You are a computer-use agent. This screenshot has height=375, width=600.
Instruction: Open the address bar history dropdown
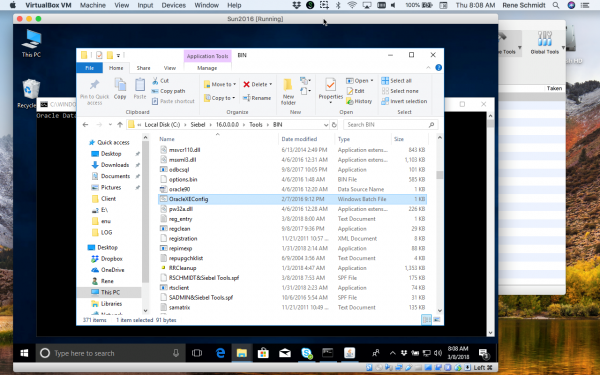[x=326, y=125]
